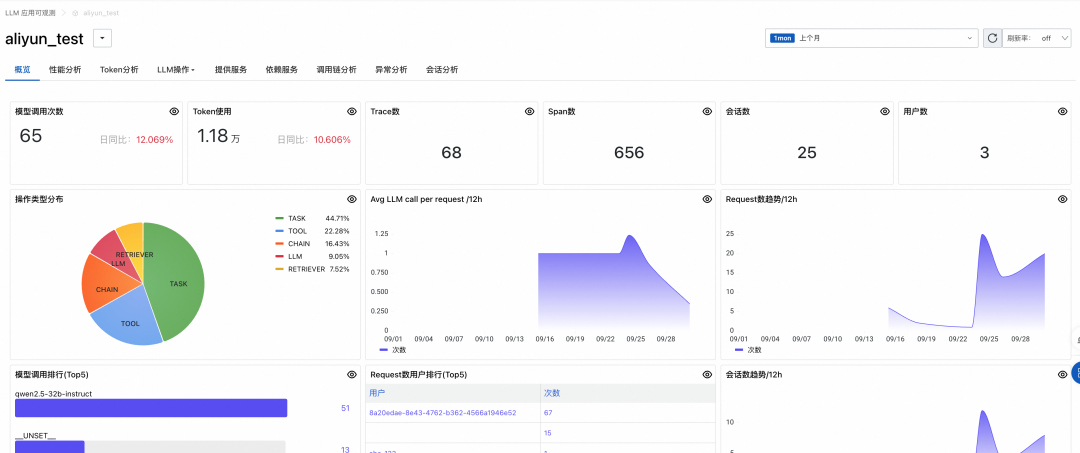The height and width of the screenshot is (453, 1080).
Task: Switch to the Token分析 tab
Action: 119,70
